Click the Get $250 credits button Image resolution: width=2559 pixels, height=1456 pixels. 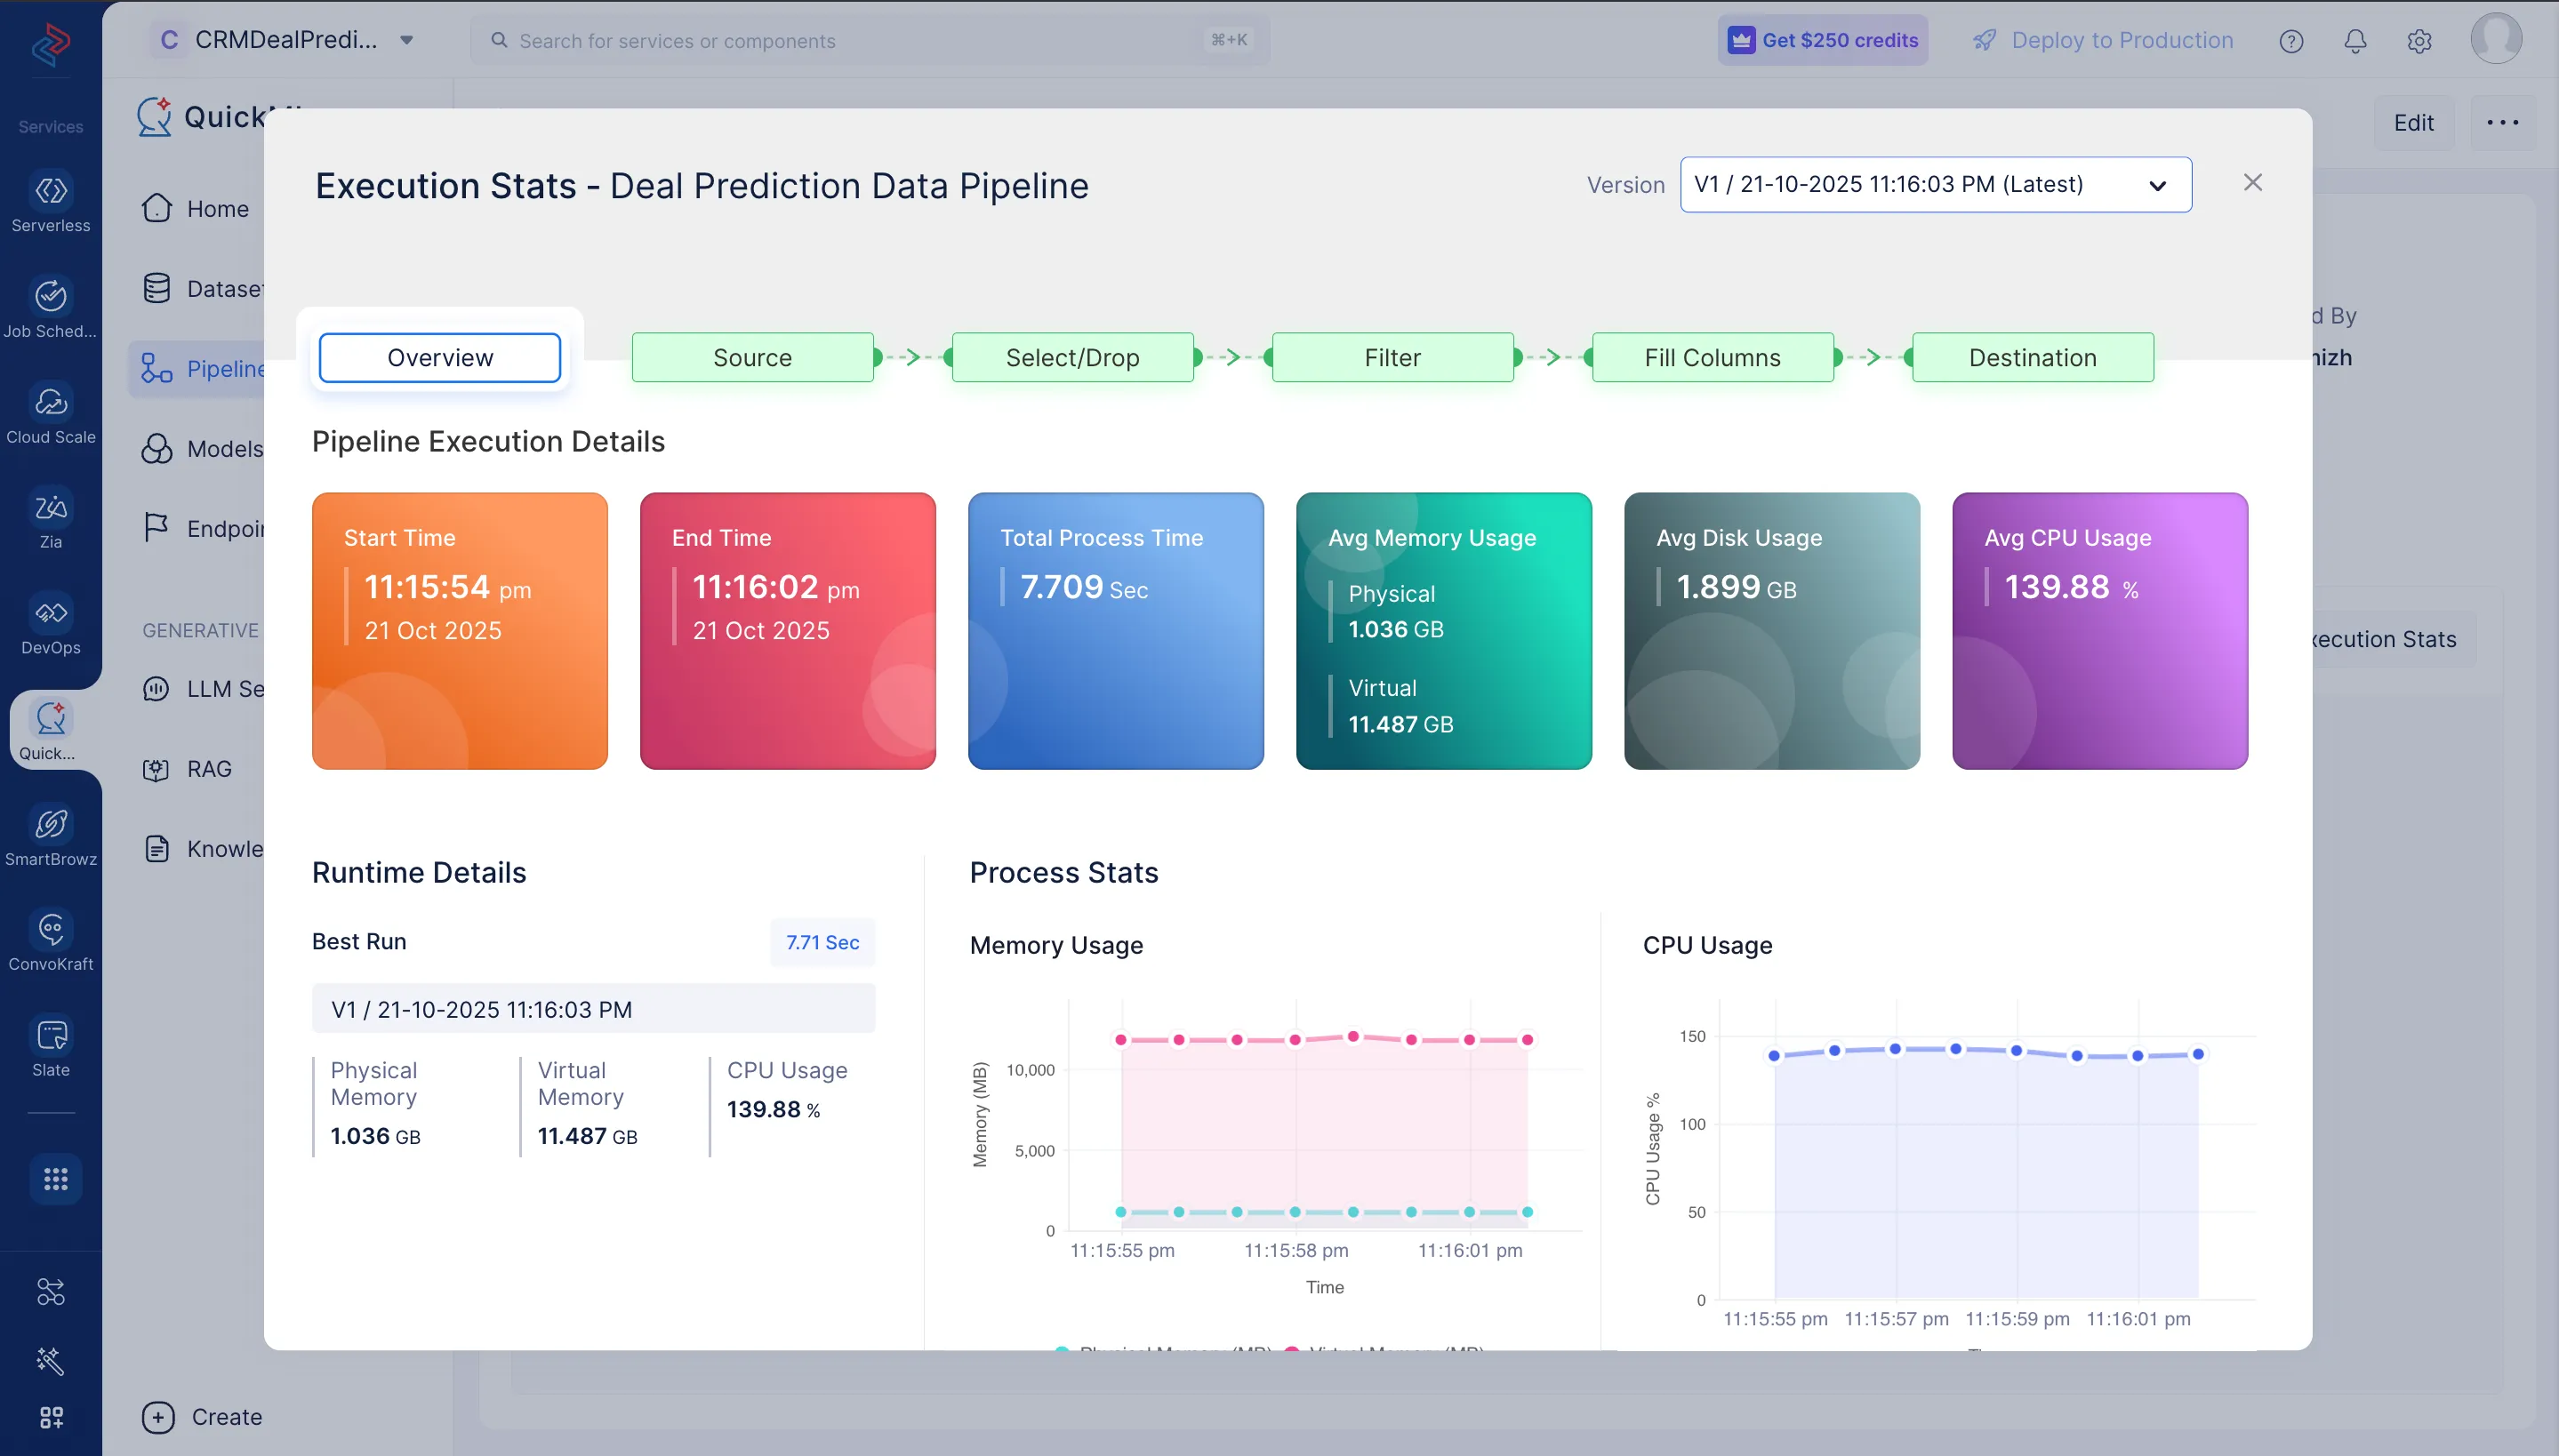(1822, 40)
